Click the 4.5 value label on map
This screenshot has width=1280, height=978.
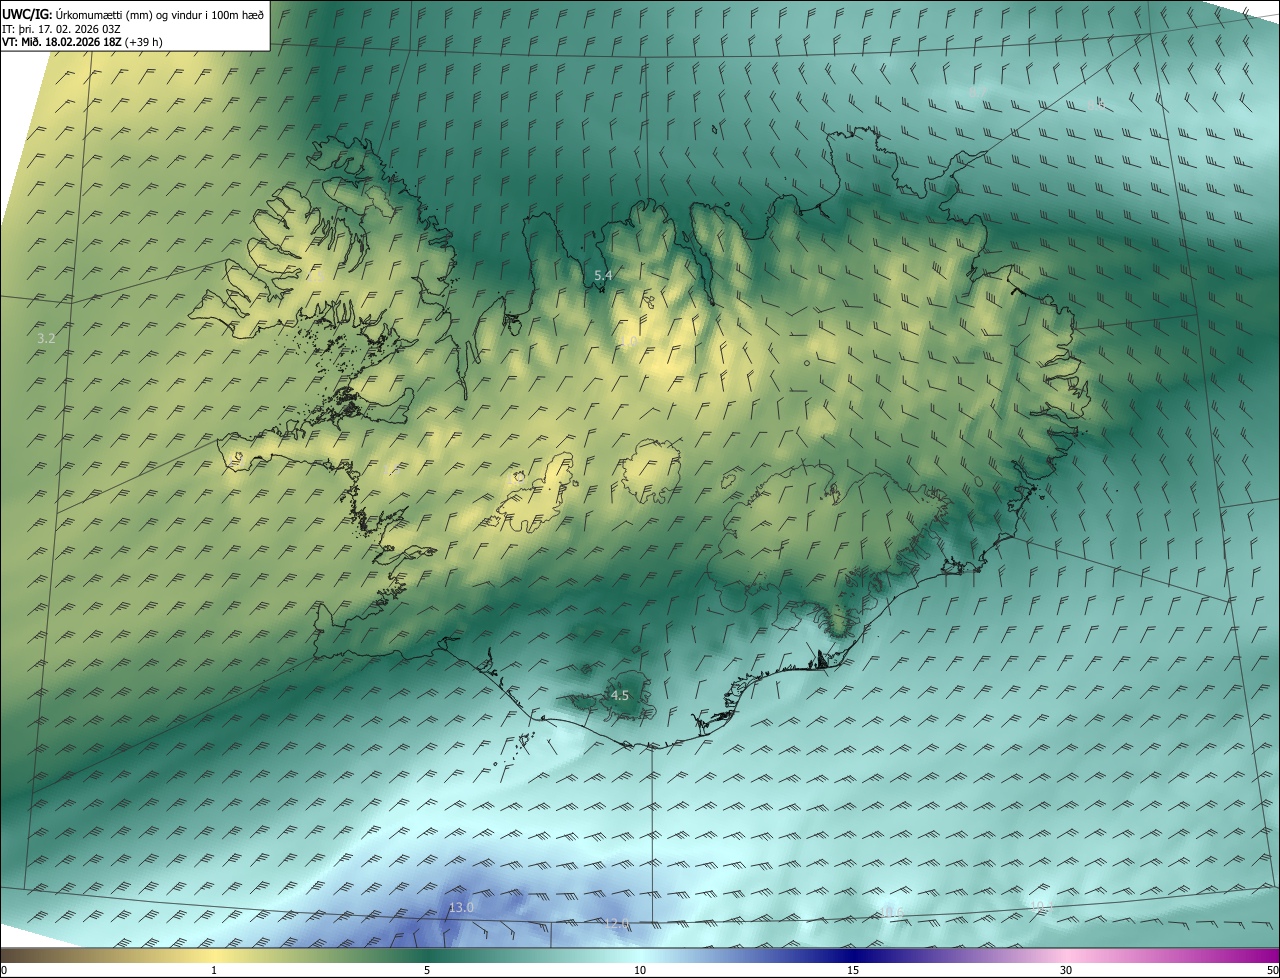(x=619, y=695)
